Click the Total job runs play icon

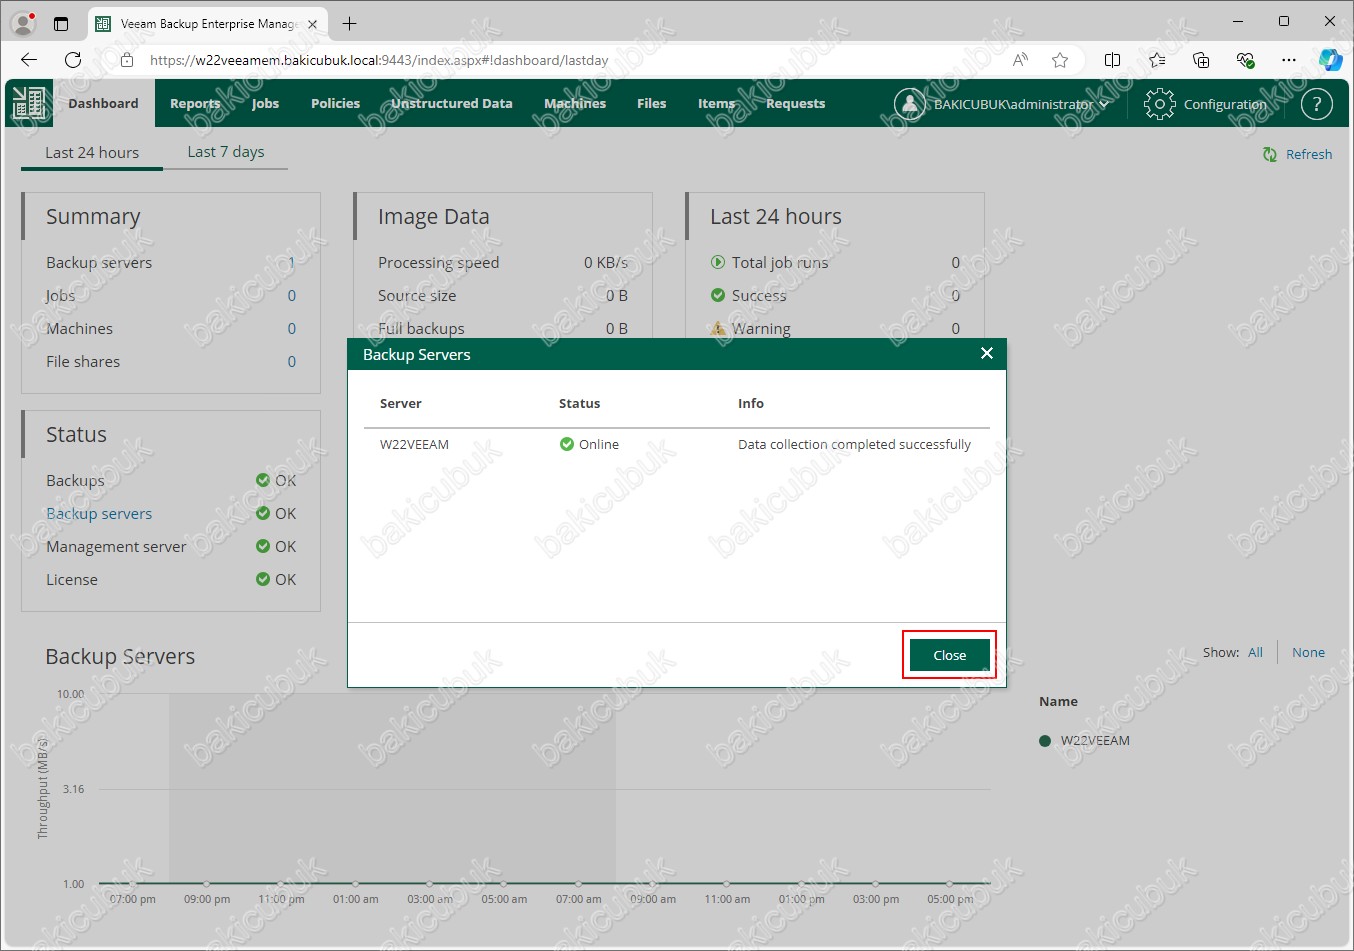coord(718,262)
